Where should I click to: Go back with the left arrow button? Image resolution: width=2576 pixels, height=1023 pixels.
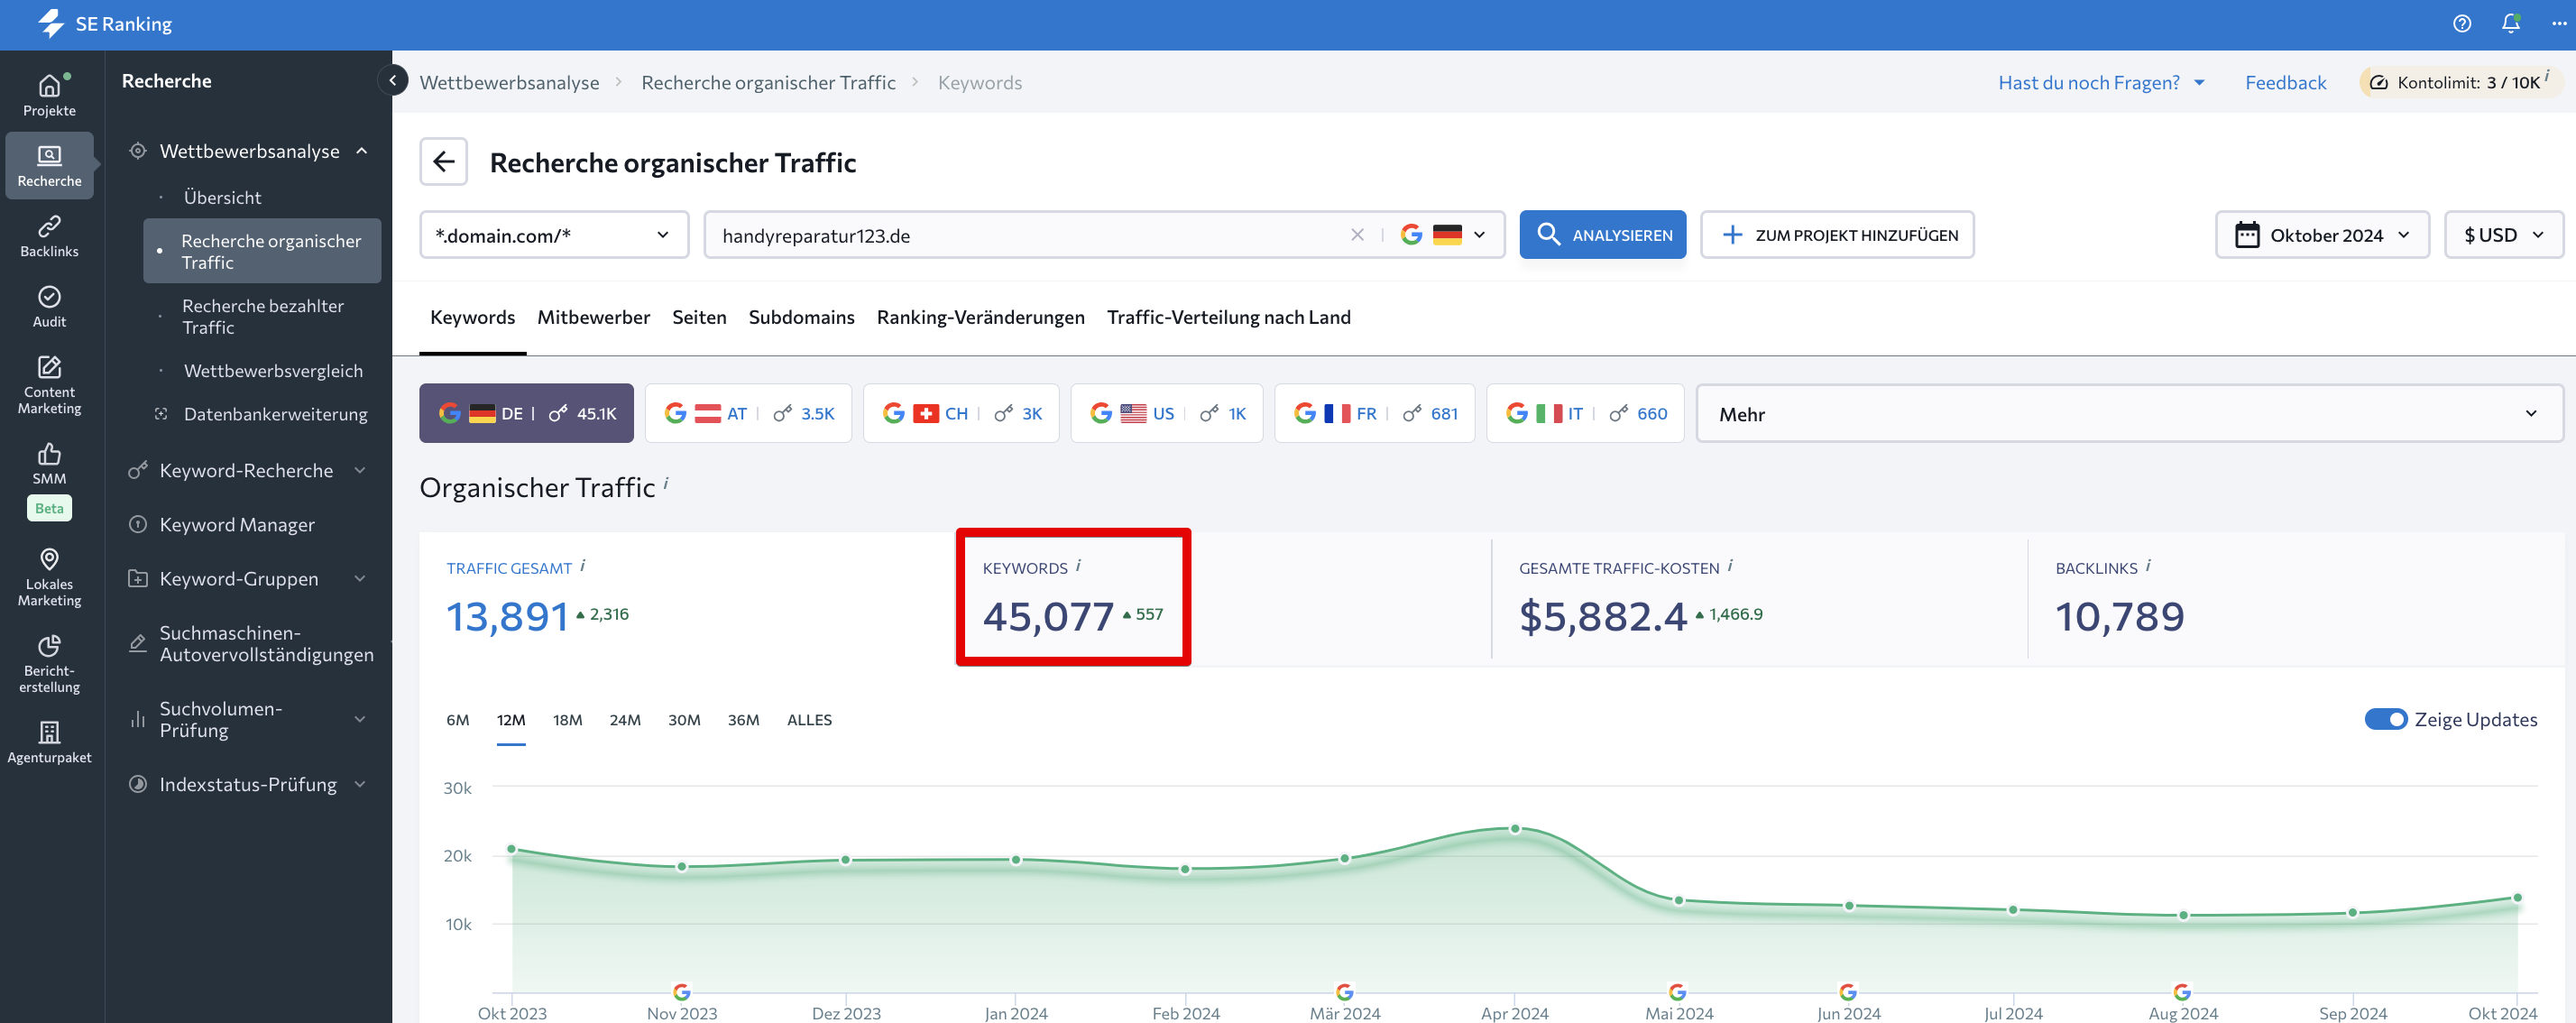click(x=443, y=162)
